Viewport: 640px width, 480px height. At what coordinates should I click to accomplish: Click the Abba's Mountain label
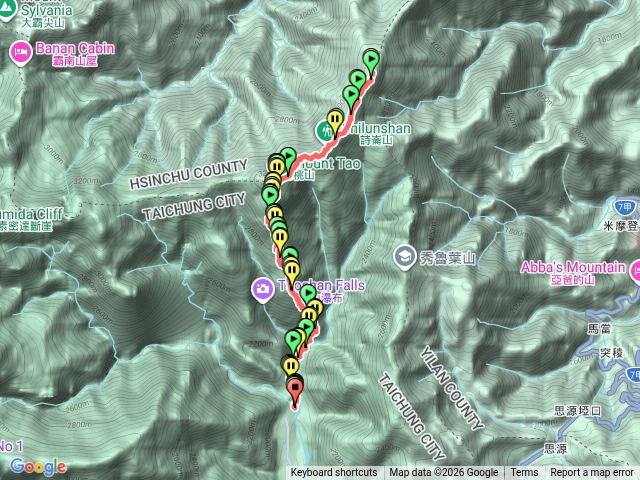tap(572, 268)
